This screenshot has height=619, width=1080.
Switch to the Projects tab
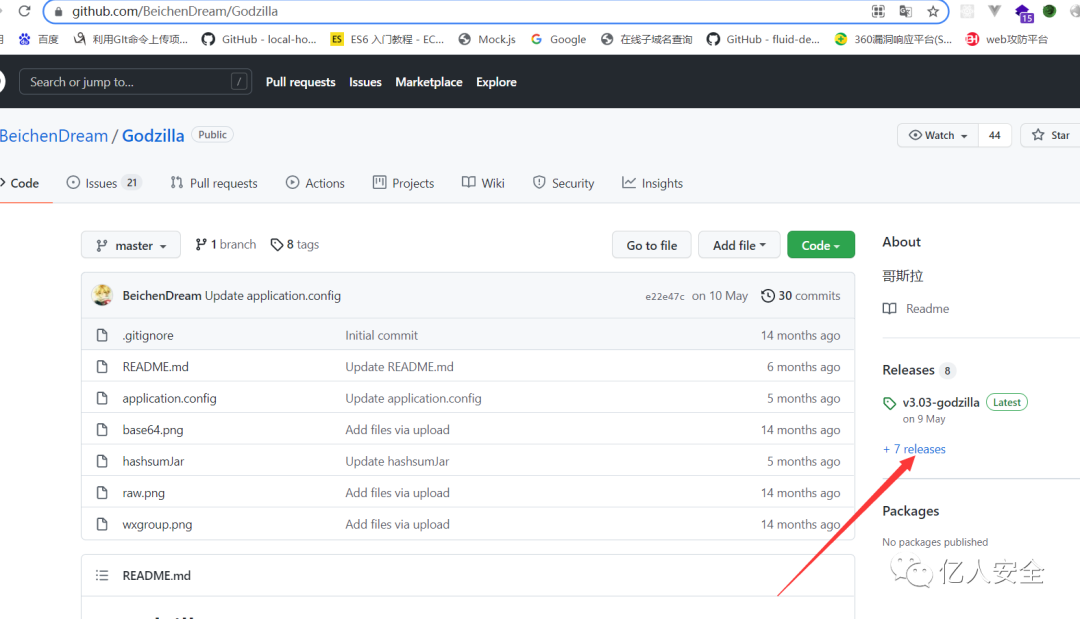(404, 183)
